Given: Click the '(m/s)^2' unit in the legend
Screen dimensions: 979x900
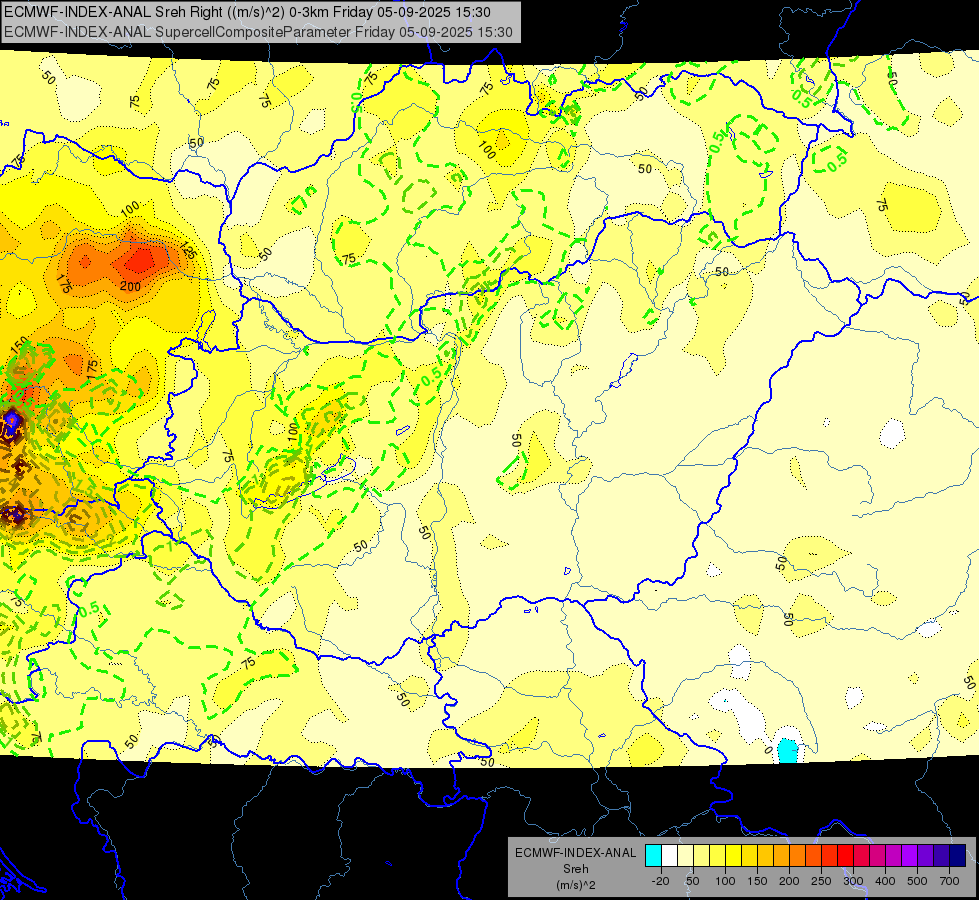Looking at the screenshot, I should (575, 885).
